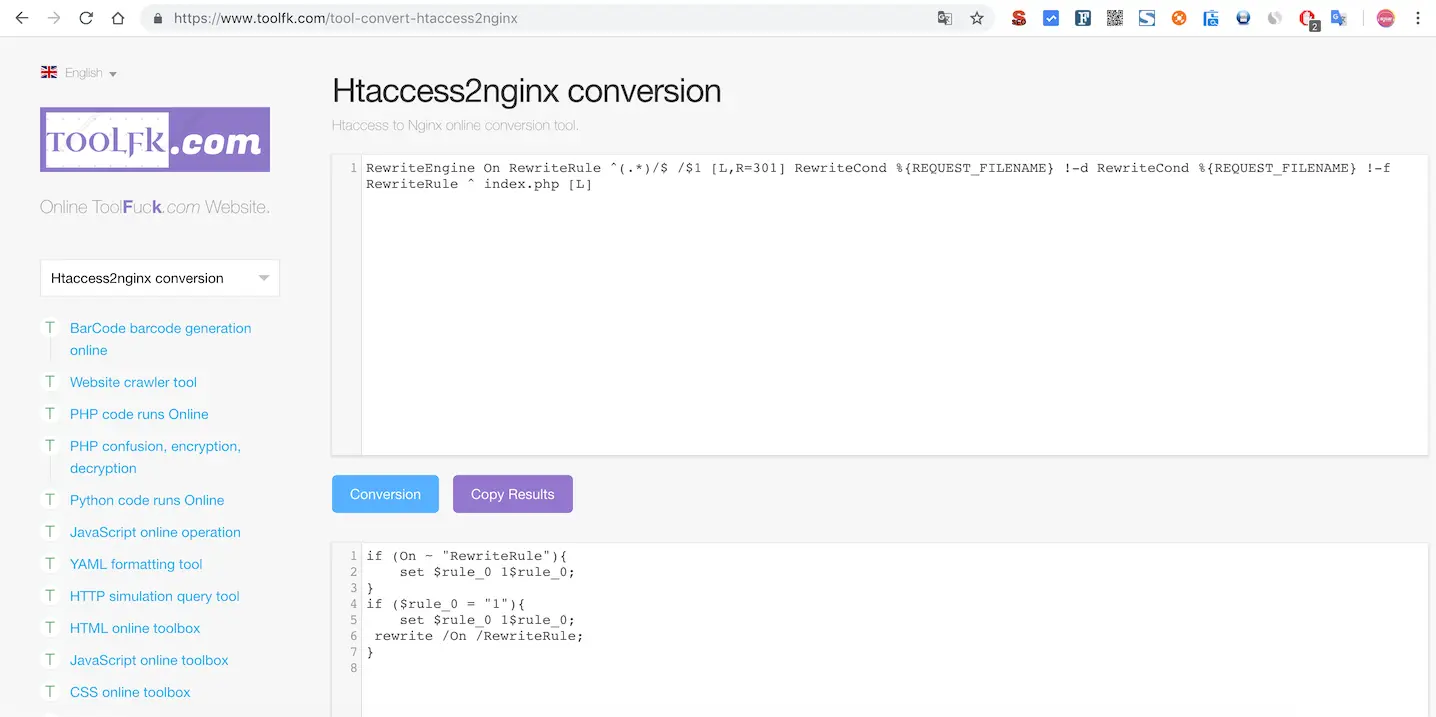
Task: Go back using the back arrow icon
Action: 21,17
